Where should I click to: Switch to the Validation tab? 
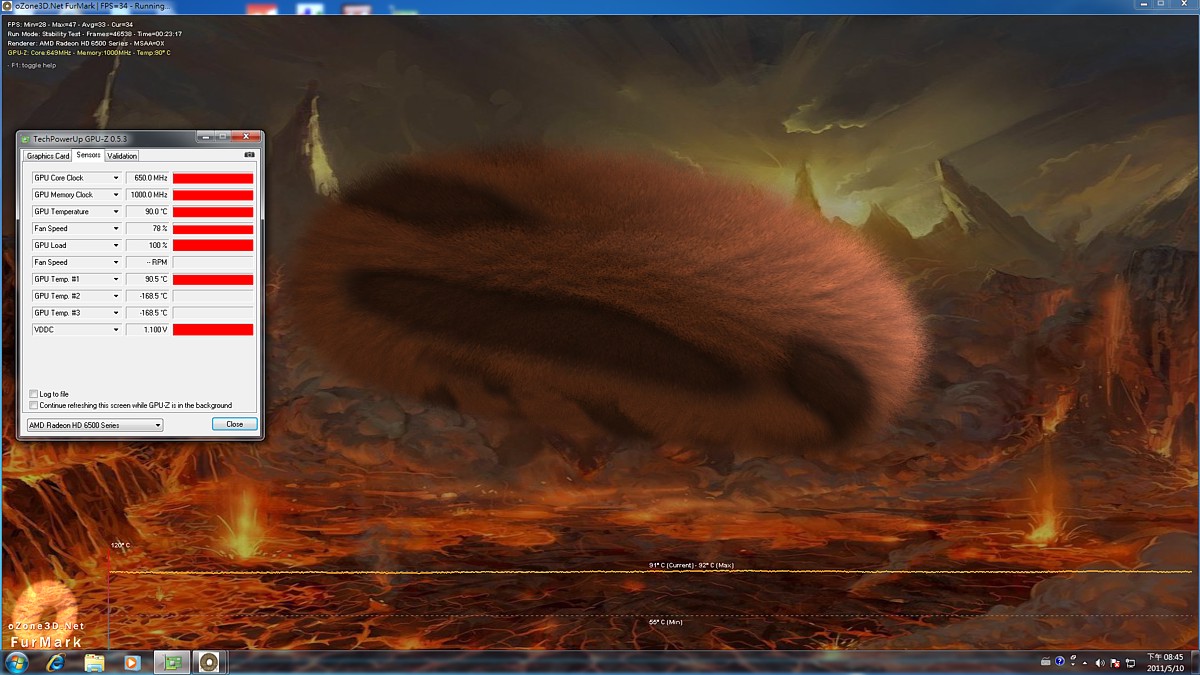(x=122, y=156)
